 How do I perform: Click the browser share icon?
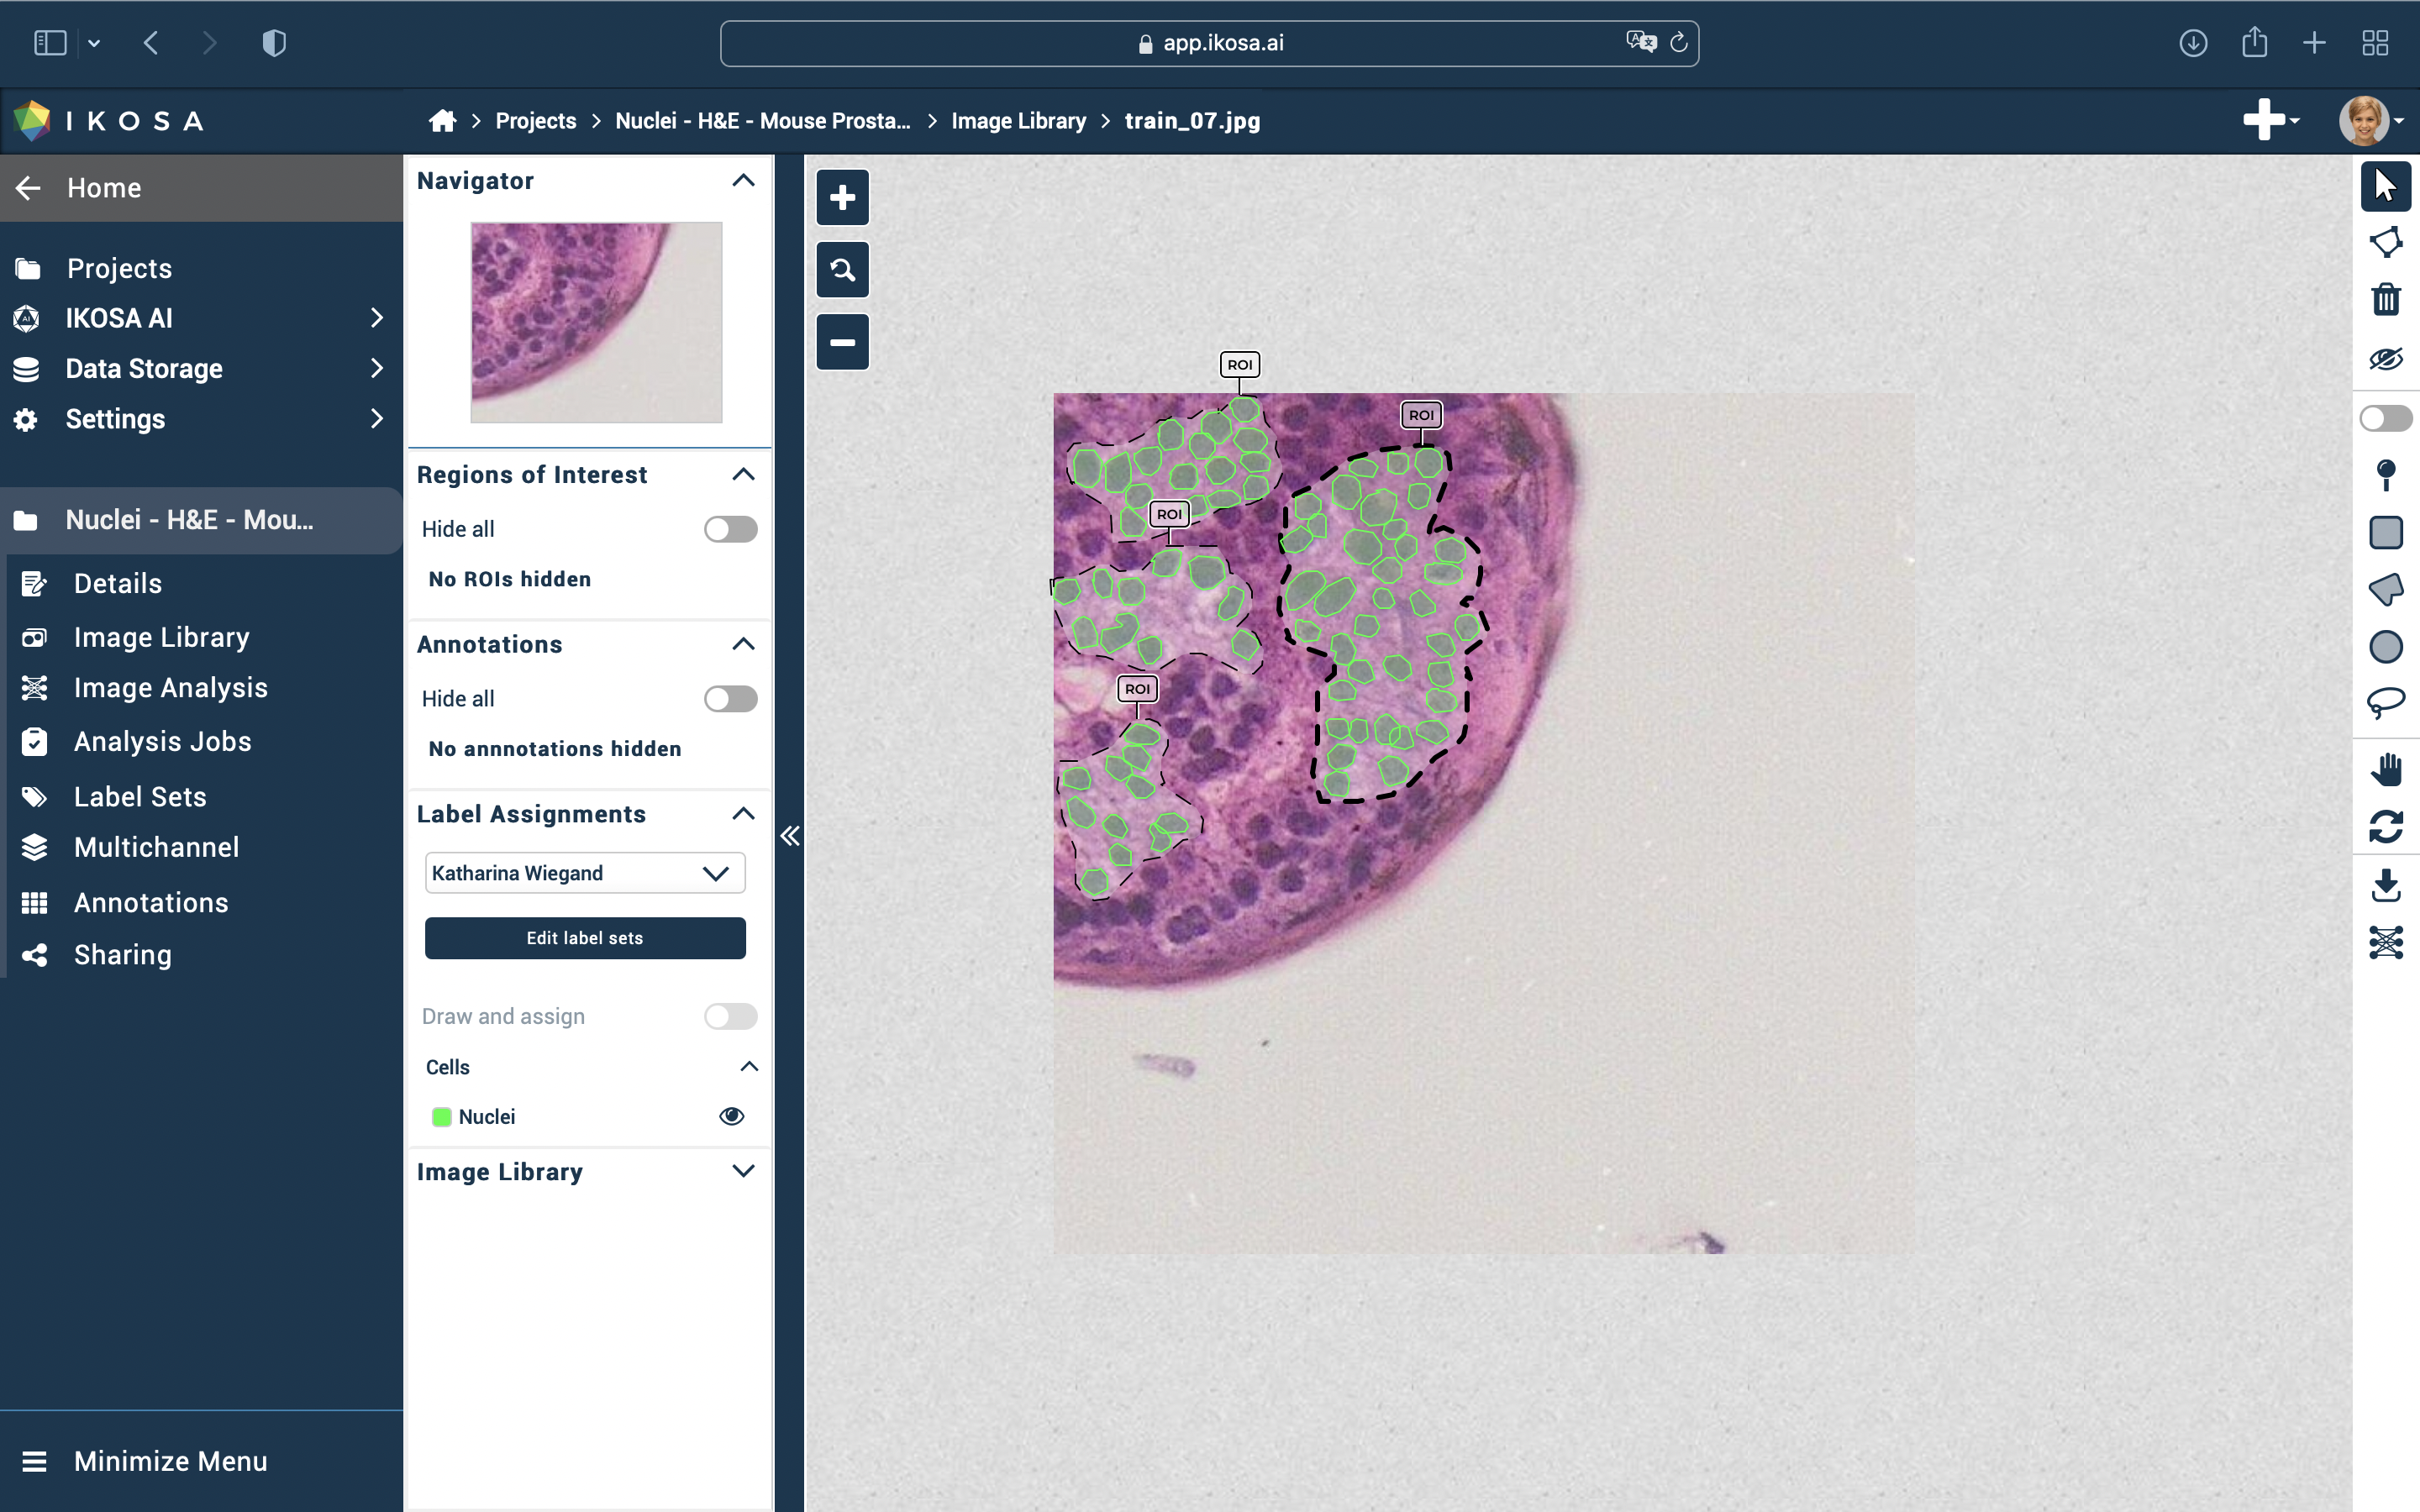[x=2254, y=42]
